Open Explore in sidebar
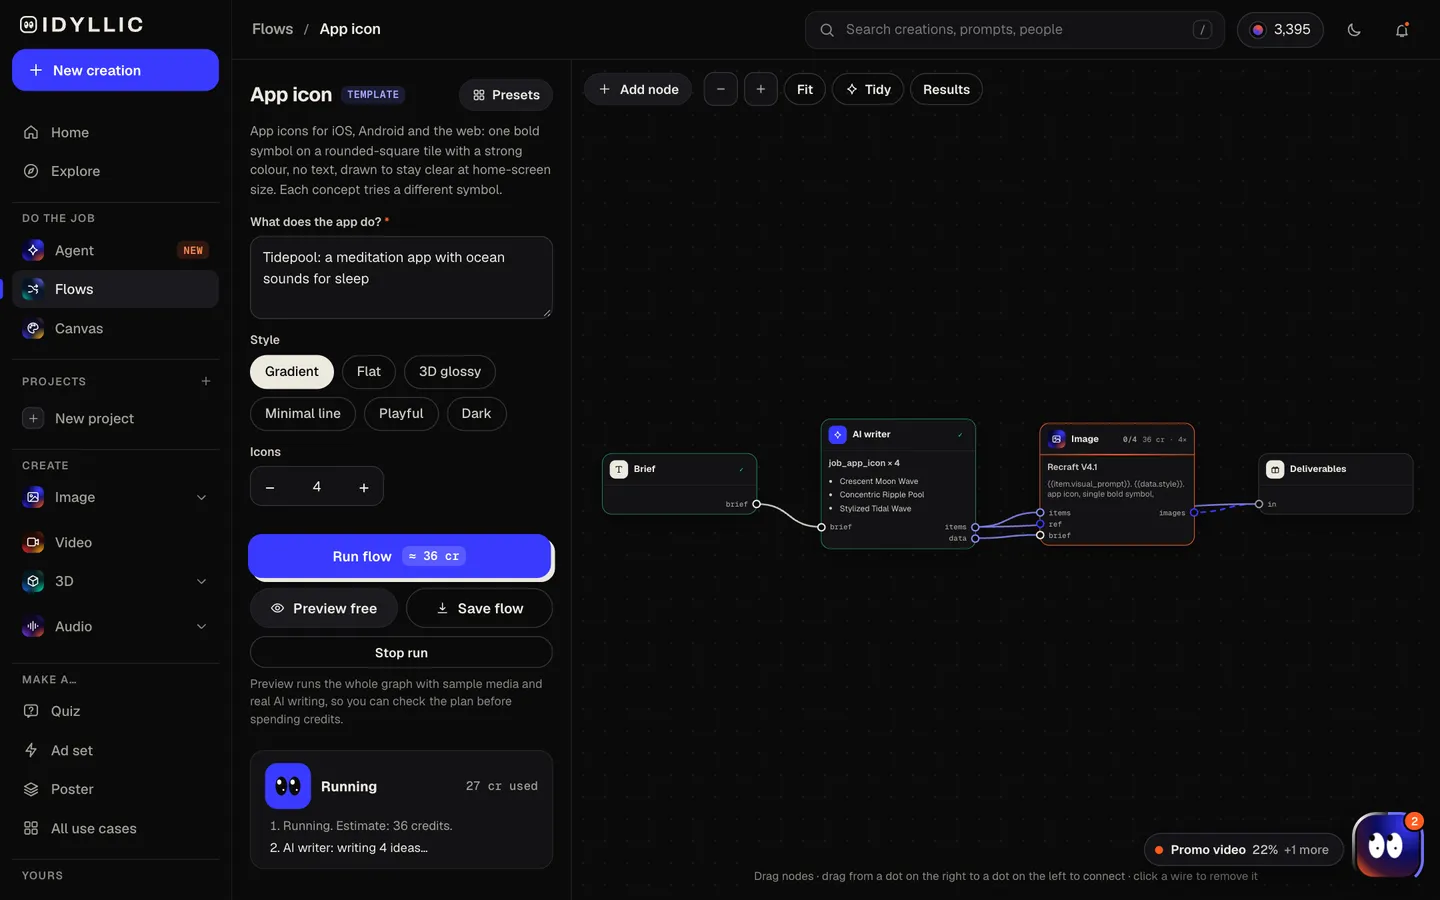 (115, 172)
